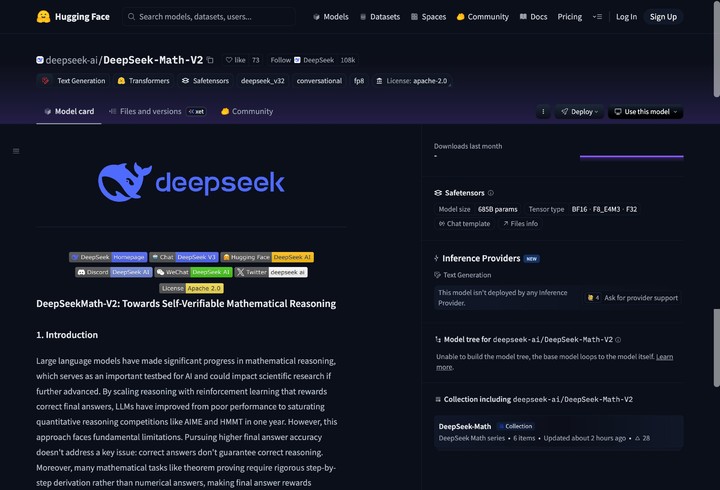Click Follow DeepSeek button

(x=302, y=60)
